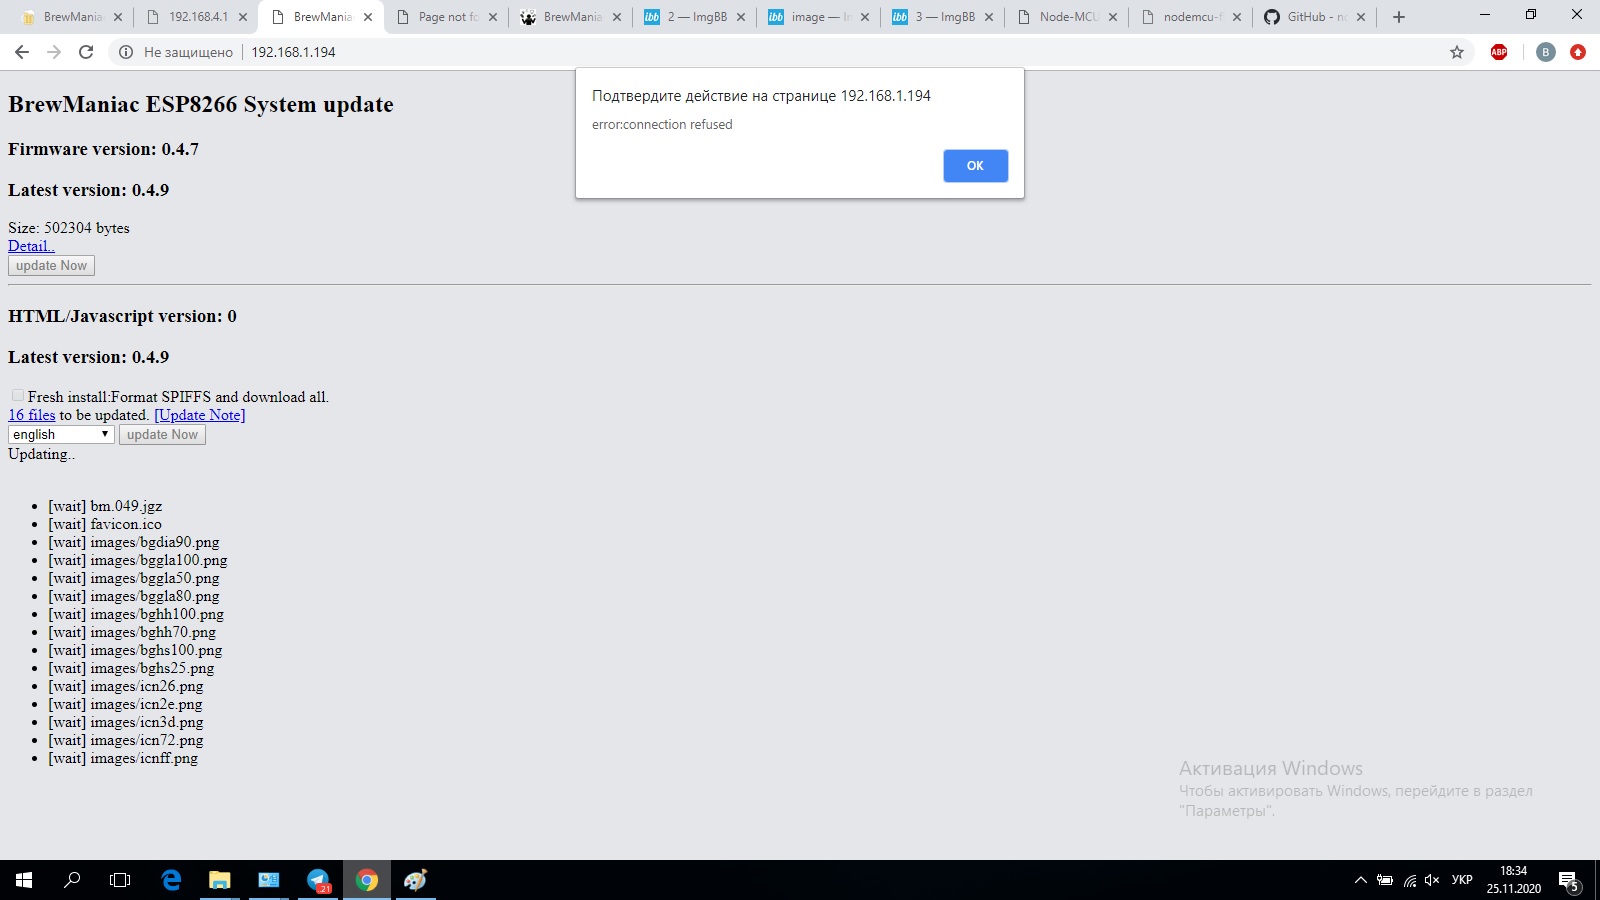Open File Explorer from the taskbar

(220, 880)
